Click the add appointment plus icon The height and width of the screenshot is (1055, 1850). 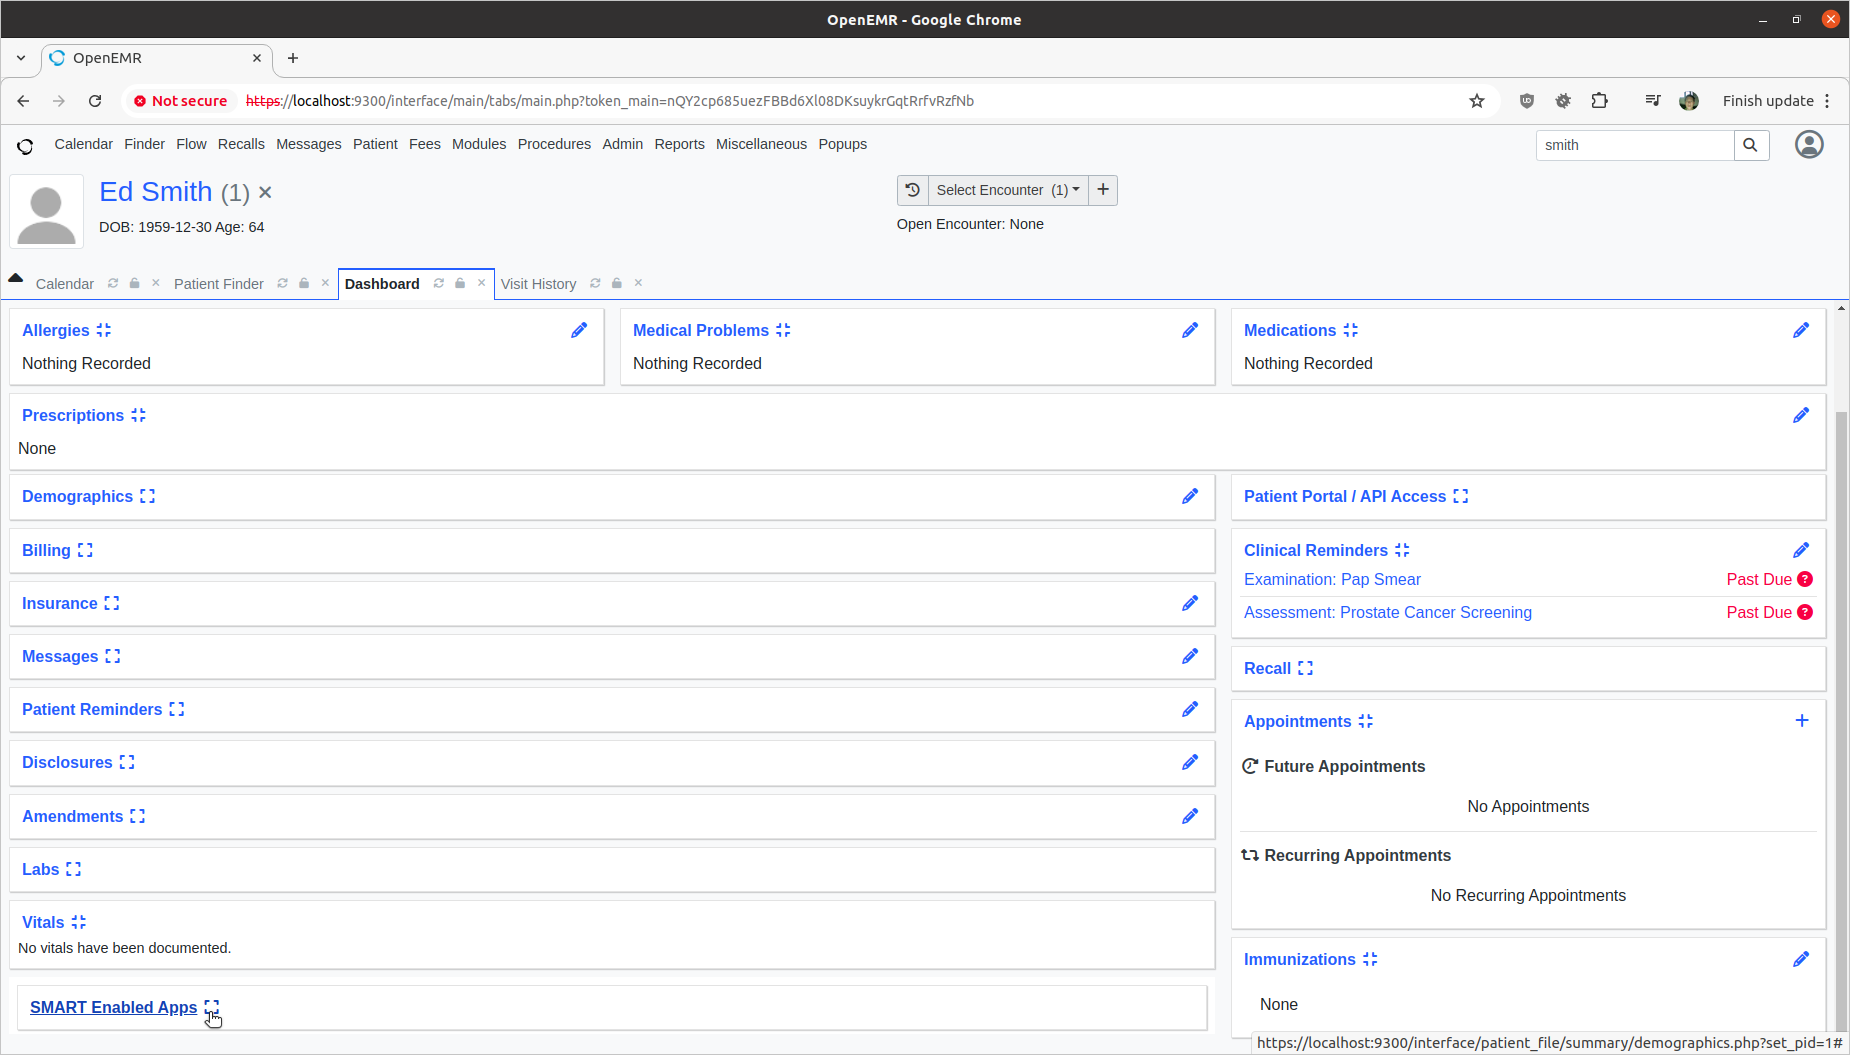[1801, 721]
